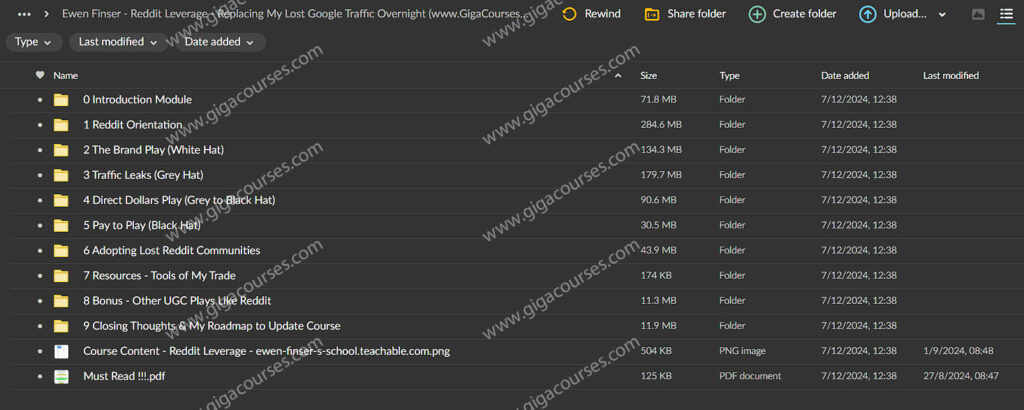Click the folder icon for 8 Bonus
This screenshot has height=410, width=1024.
click(x=61, y=301)
